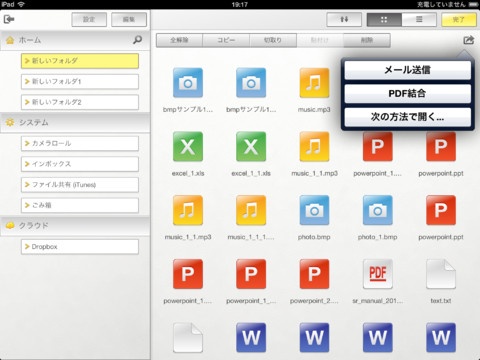Tap the search magnifier in ホーム header
The width and height of the screenshot is (480, 360).
coord(137,40)
